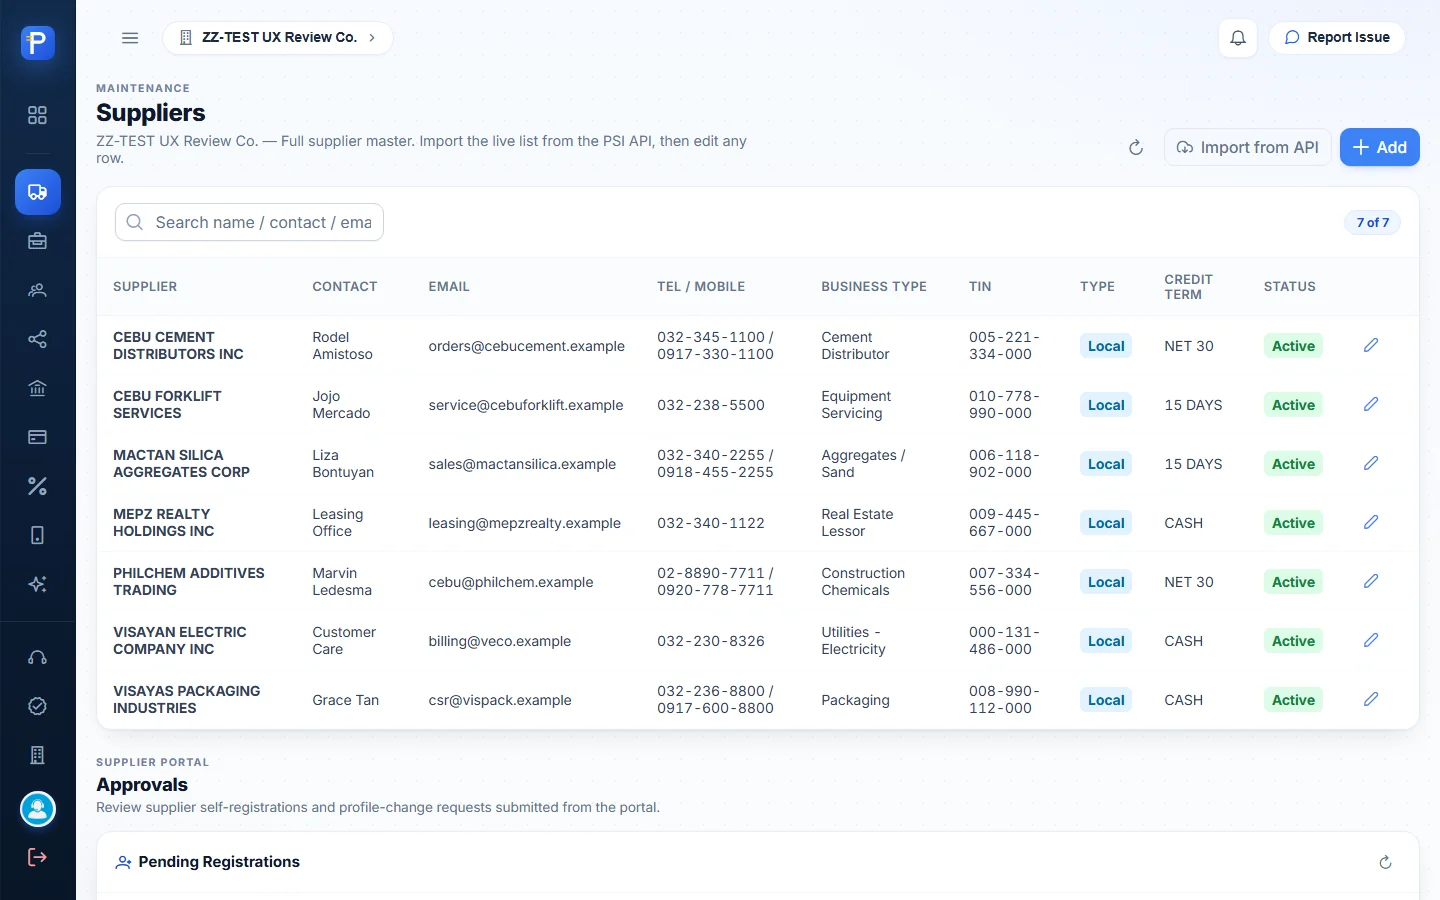Screen dimensions: 1440x900
Task: Click the Local type badge for MEPZ REALTY
Action: click(1106, 523)
